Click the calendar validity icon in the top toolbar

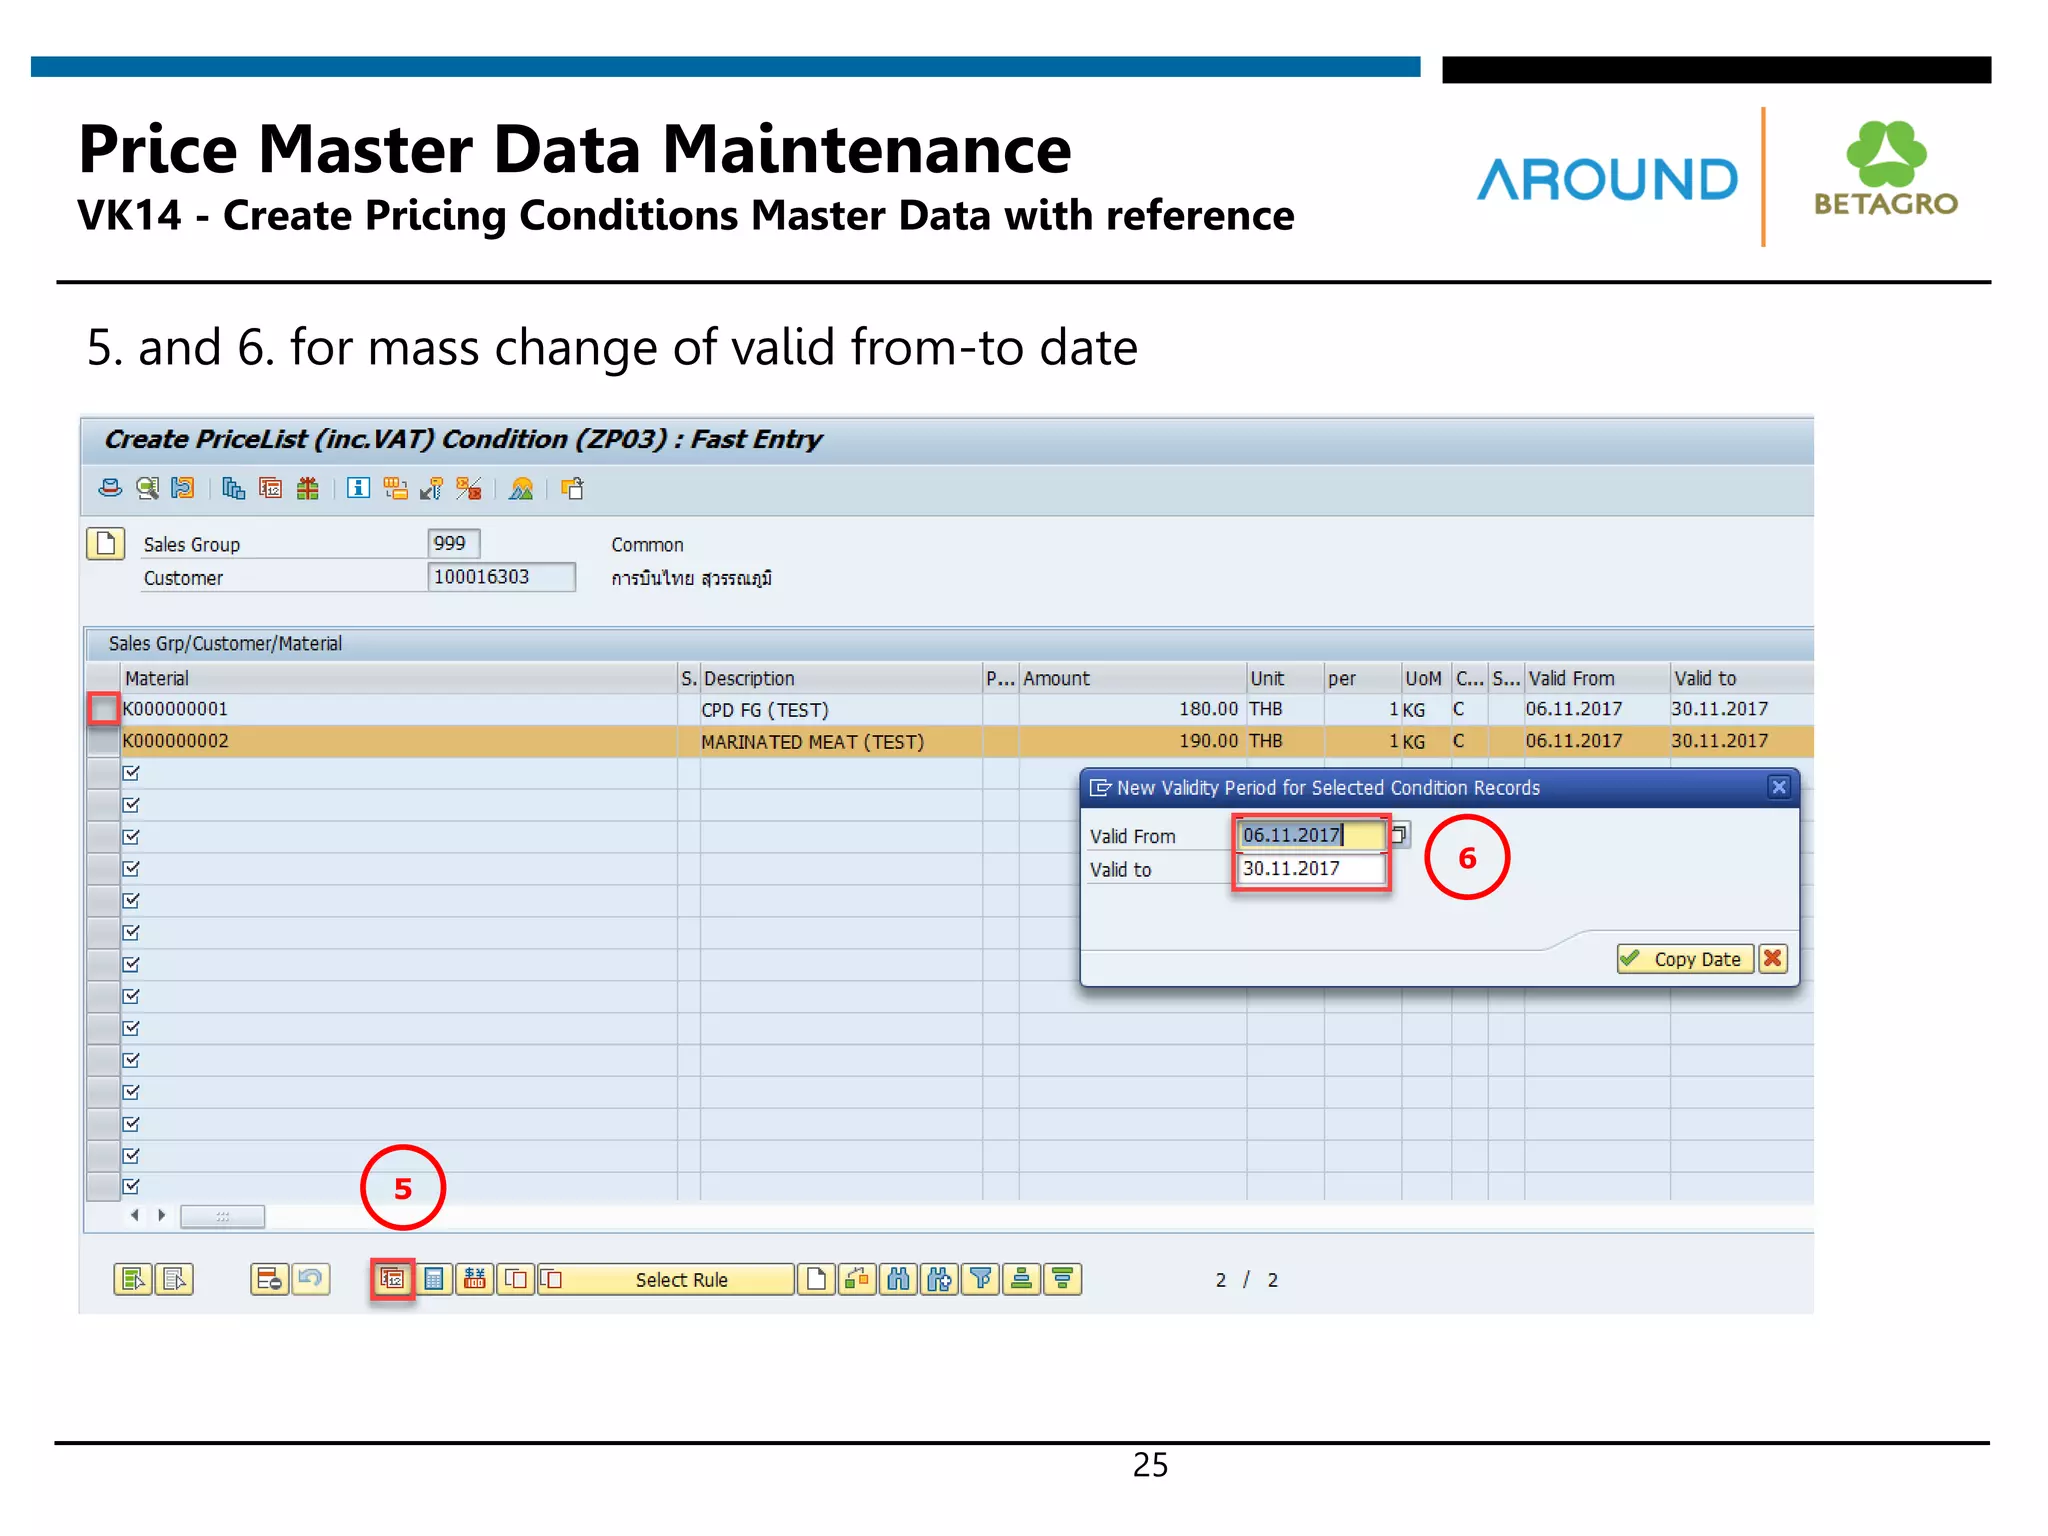click(270, 488)
